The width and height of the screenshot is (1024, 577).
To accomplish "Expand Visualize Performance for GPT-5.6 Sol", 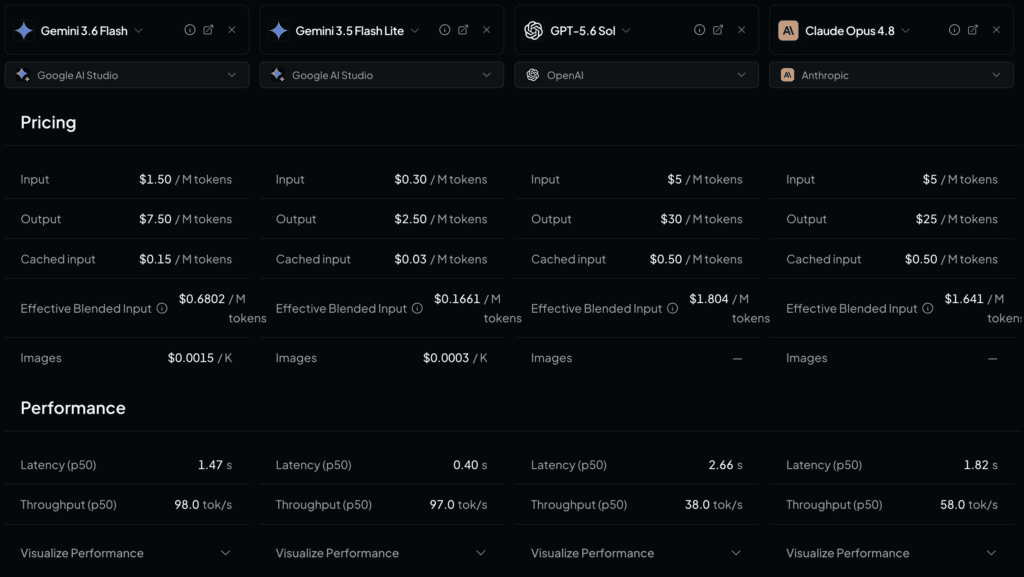I will (637, 553).
